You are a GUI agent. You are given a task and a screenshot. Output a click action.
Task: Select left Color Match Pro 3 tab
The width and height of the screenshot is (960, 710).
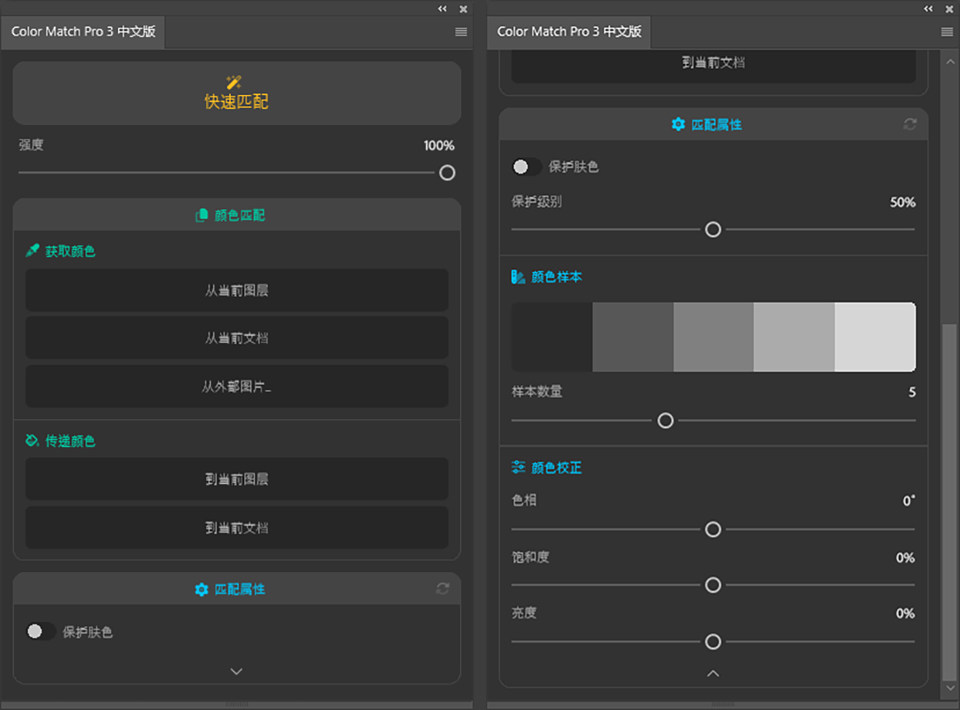pyautogui.click(x=83, y=32)
